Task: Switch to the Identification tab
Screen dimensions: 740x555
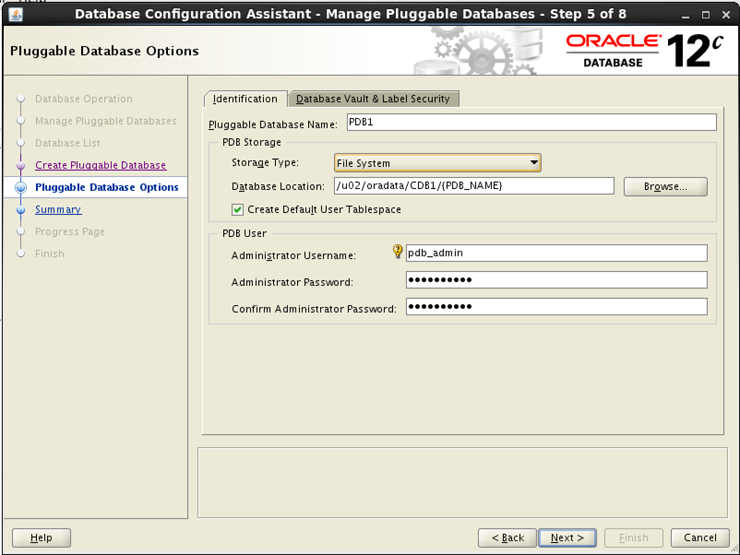Action: click(245, 99)
